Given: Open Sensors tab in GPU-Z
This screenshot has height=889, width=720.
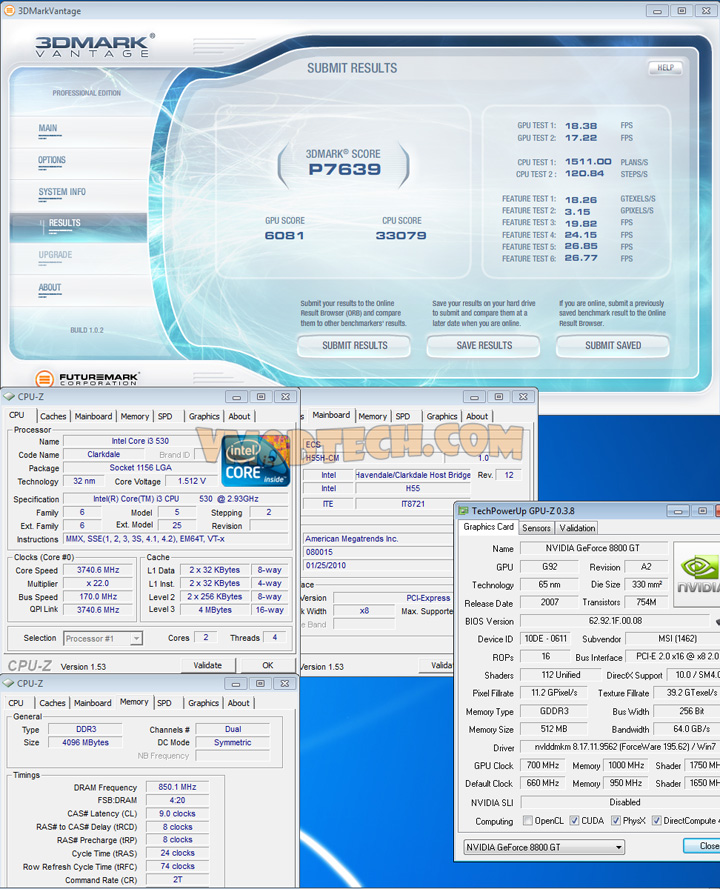Looking at the screenshot, I should pos(536,528).
